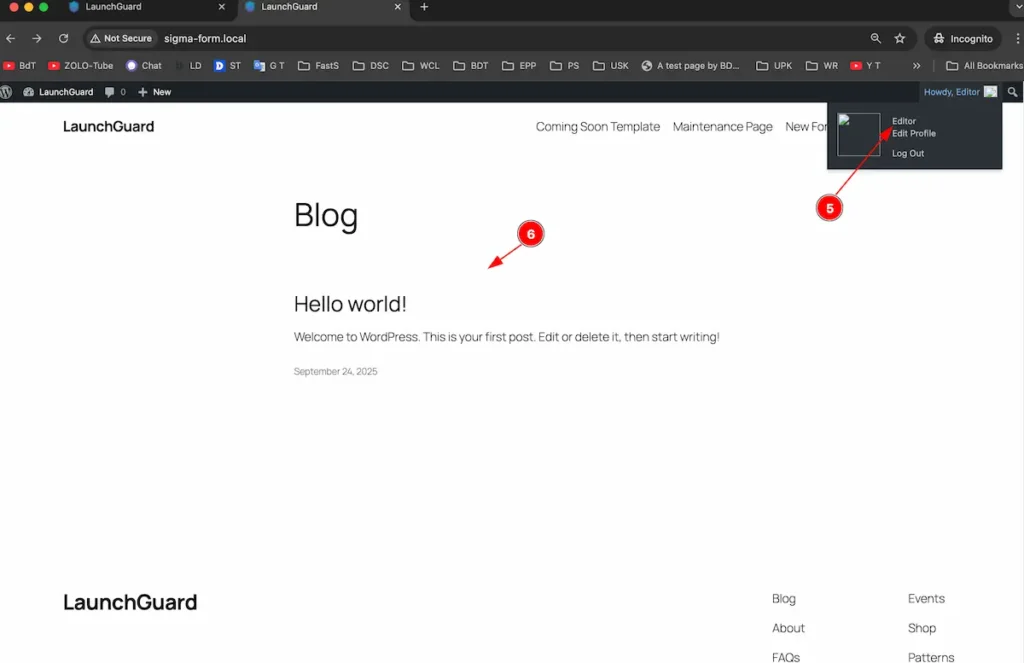Open the BdT bookmark

pyautogui.click(x=20, y=65)
